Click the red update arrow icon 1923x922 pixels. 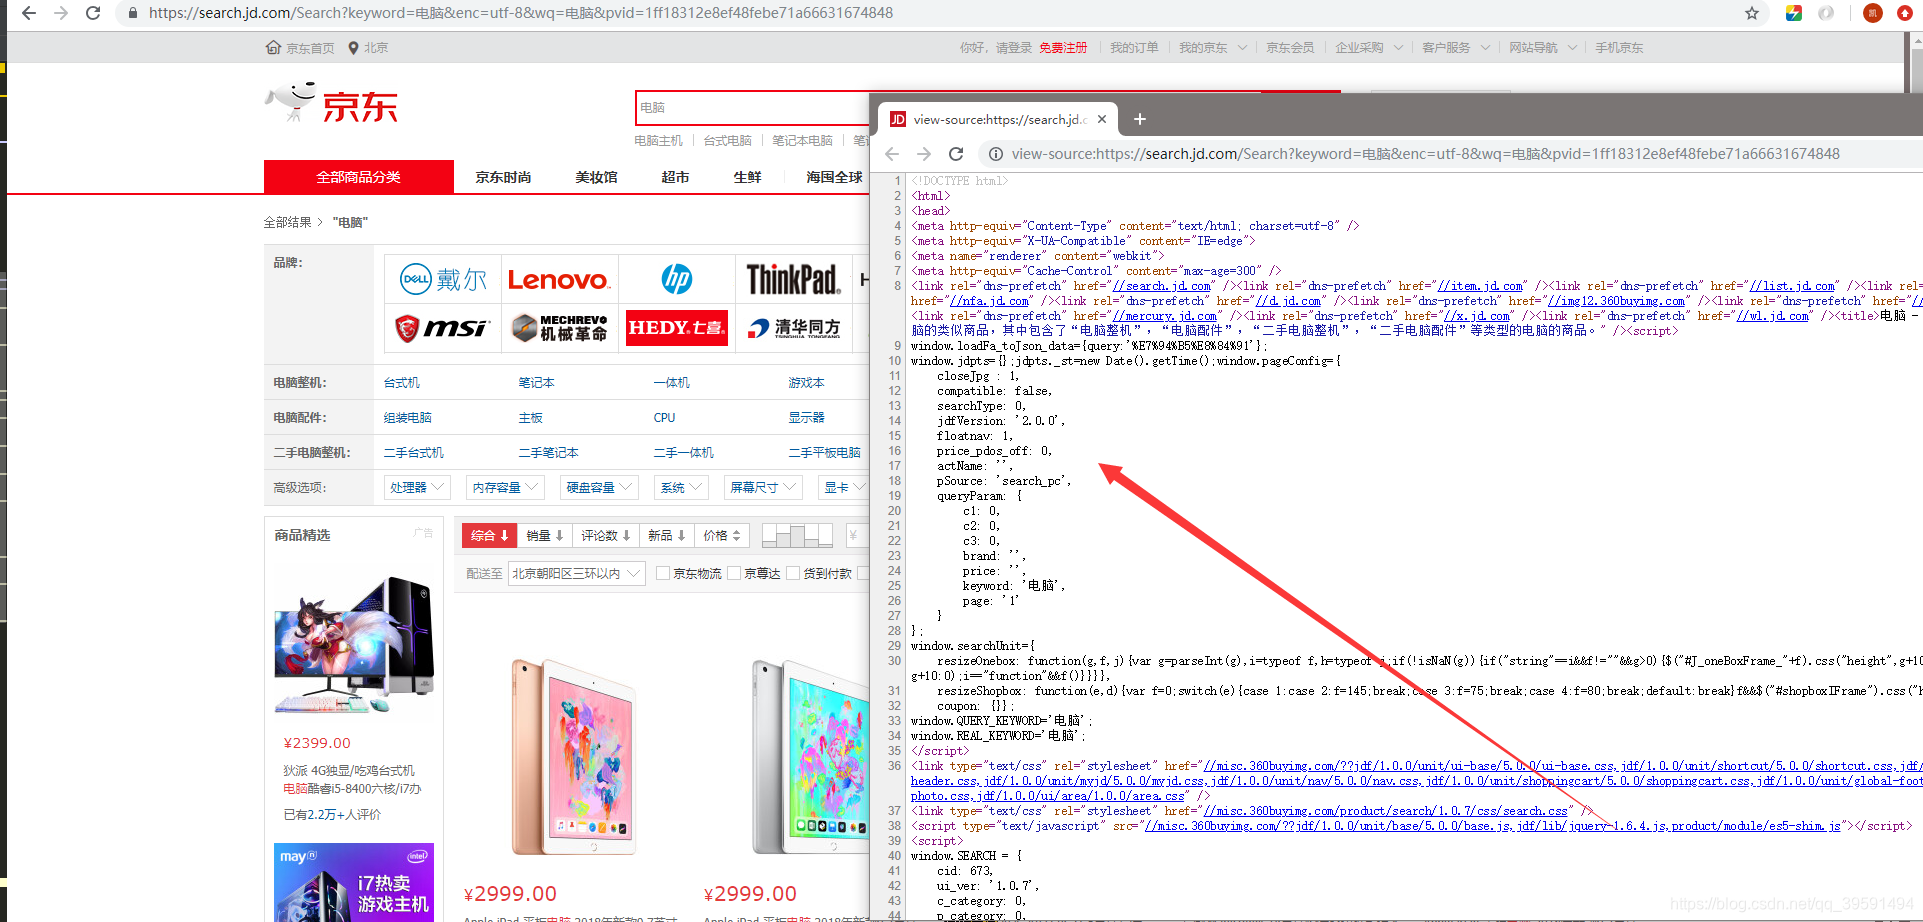coord(1906,13)
